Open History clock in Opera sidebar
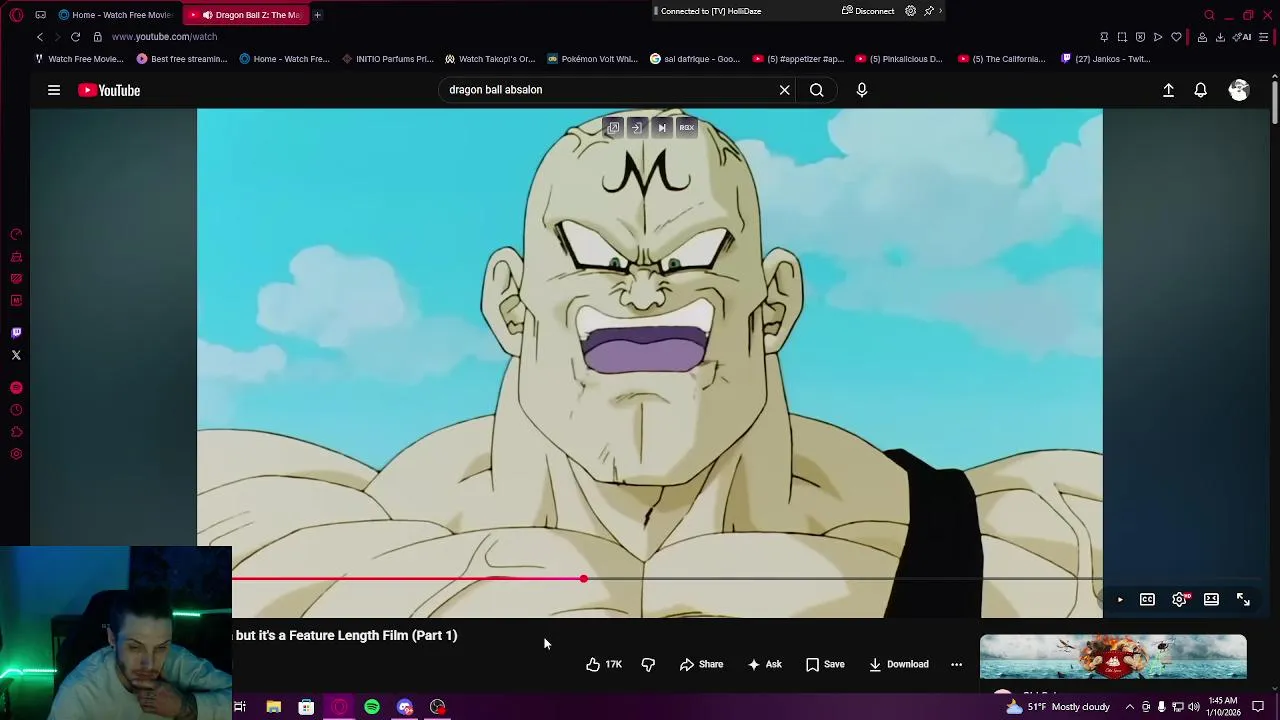The height and width of the screenshot is (720, 1280). pos(16,410)
